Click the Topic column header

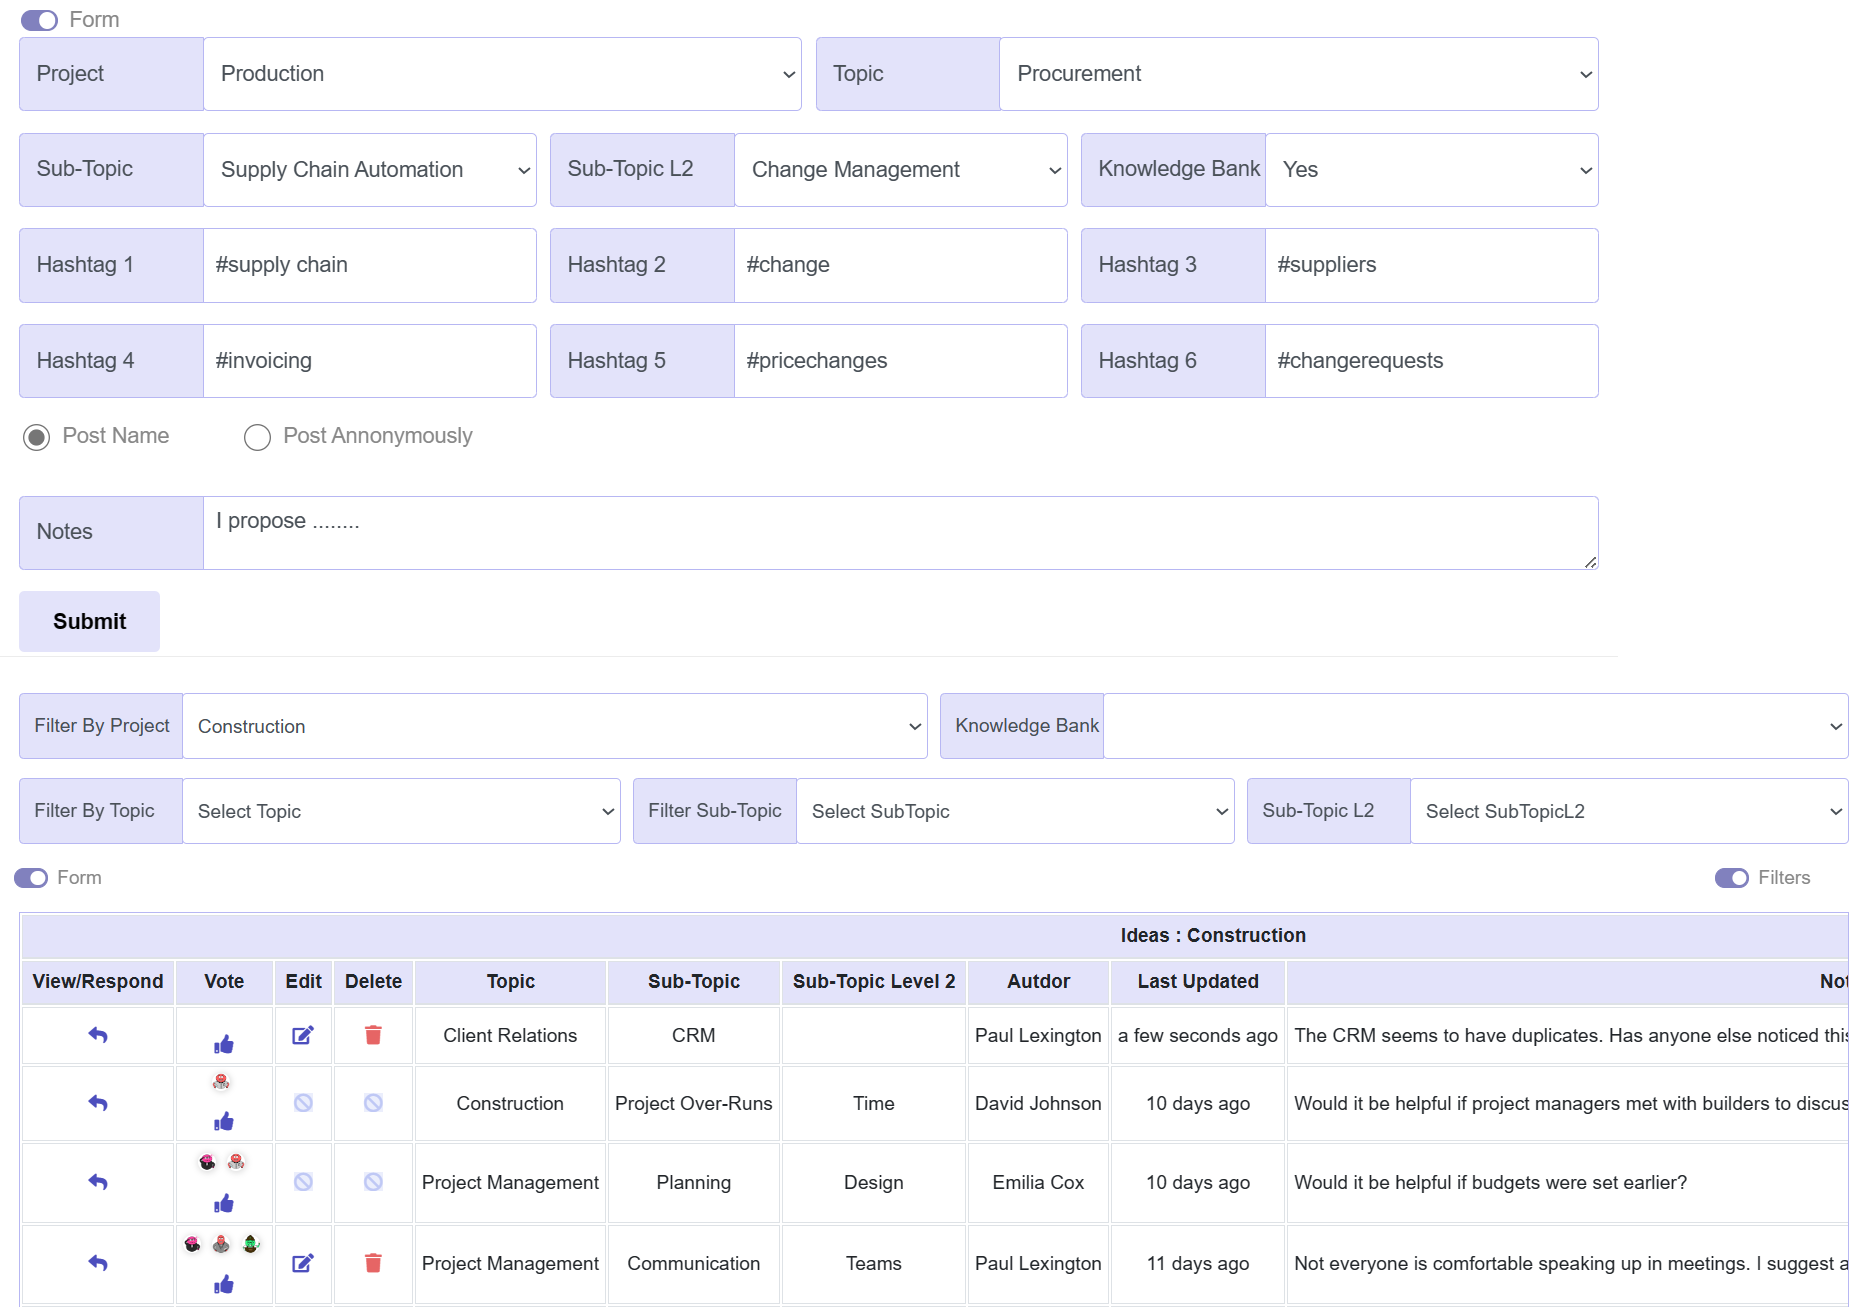(x=510, y=982)
